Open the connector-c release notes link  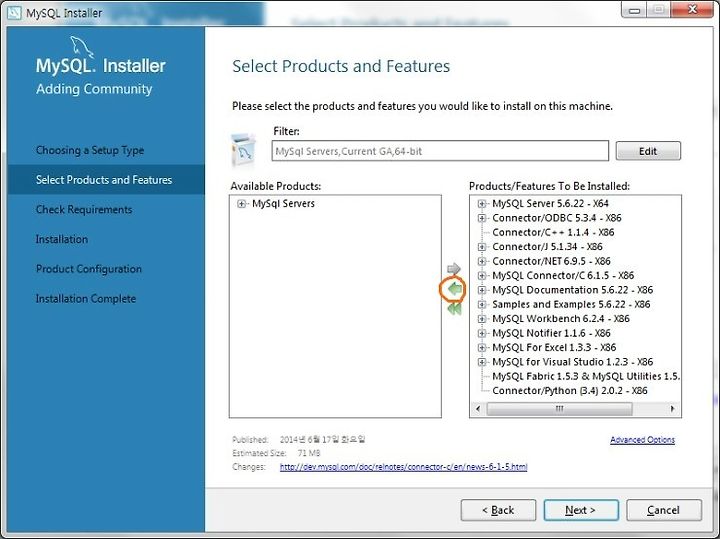(404, 467)
